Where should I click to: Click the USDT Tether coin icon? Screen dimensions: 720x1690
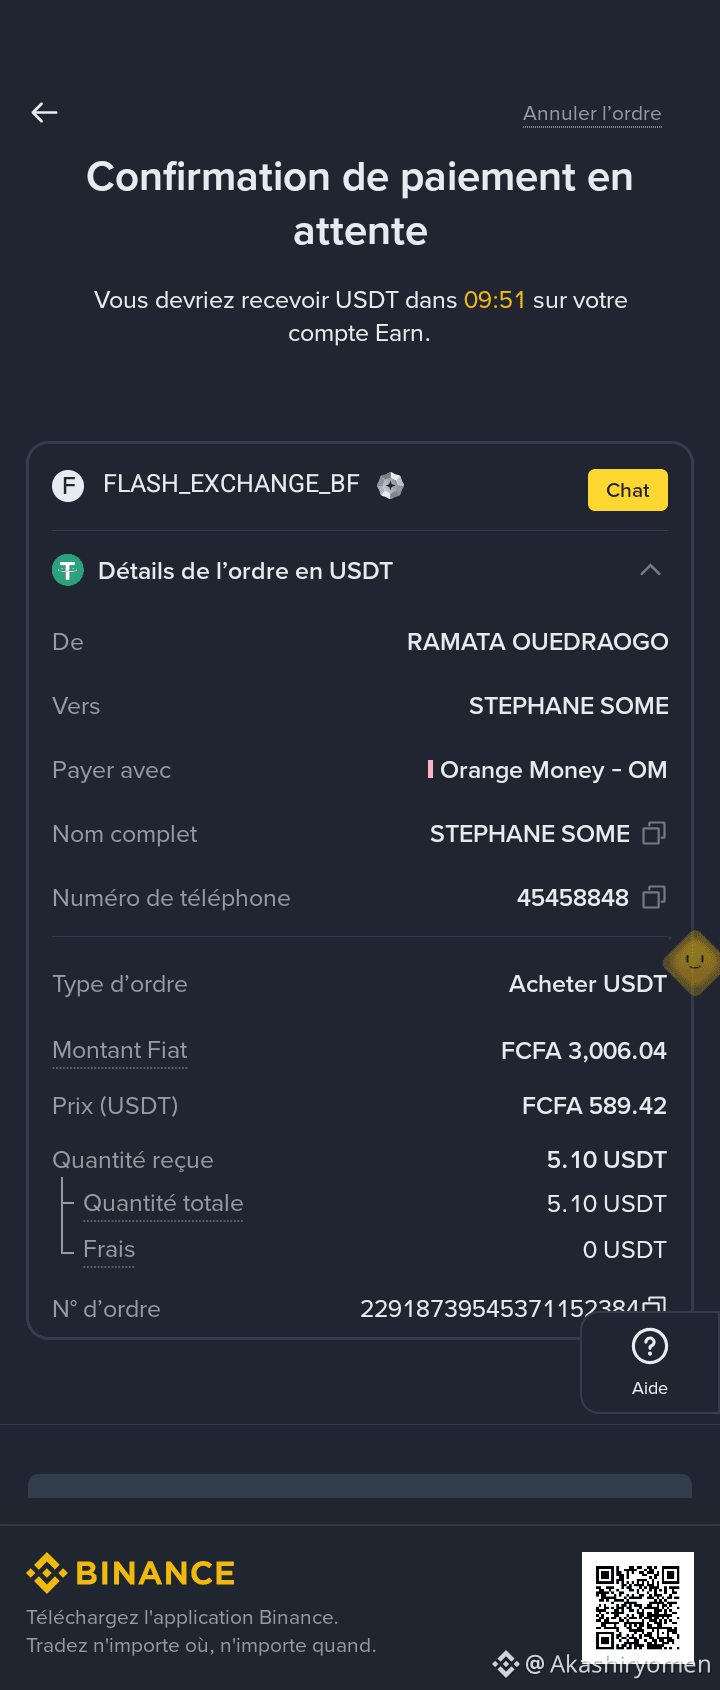pos(68,571)
